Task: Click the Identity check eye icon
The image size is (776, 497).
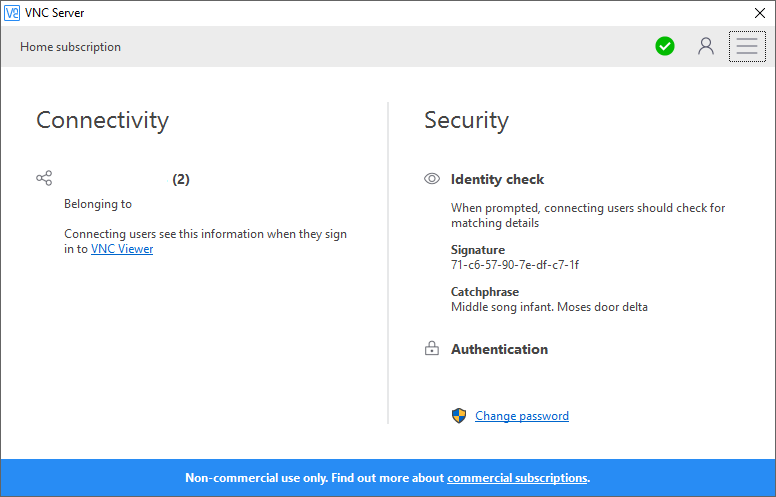Action: (x=432, y=179)
